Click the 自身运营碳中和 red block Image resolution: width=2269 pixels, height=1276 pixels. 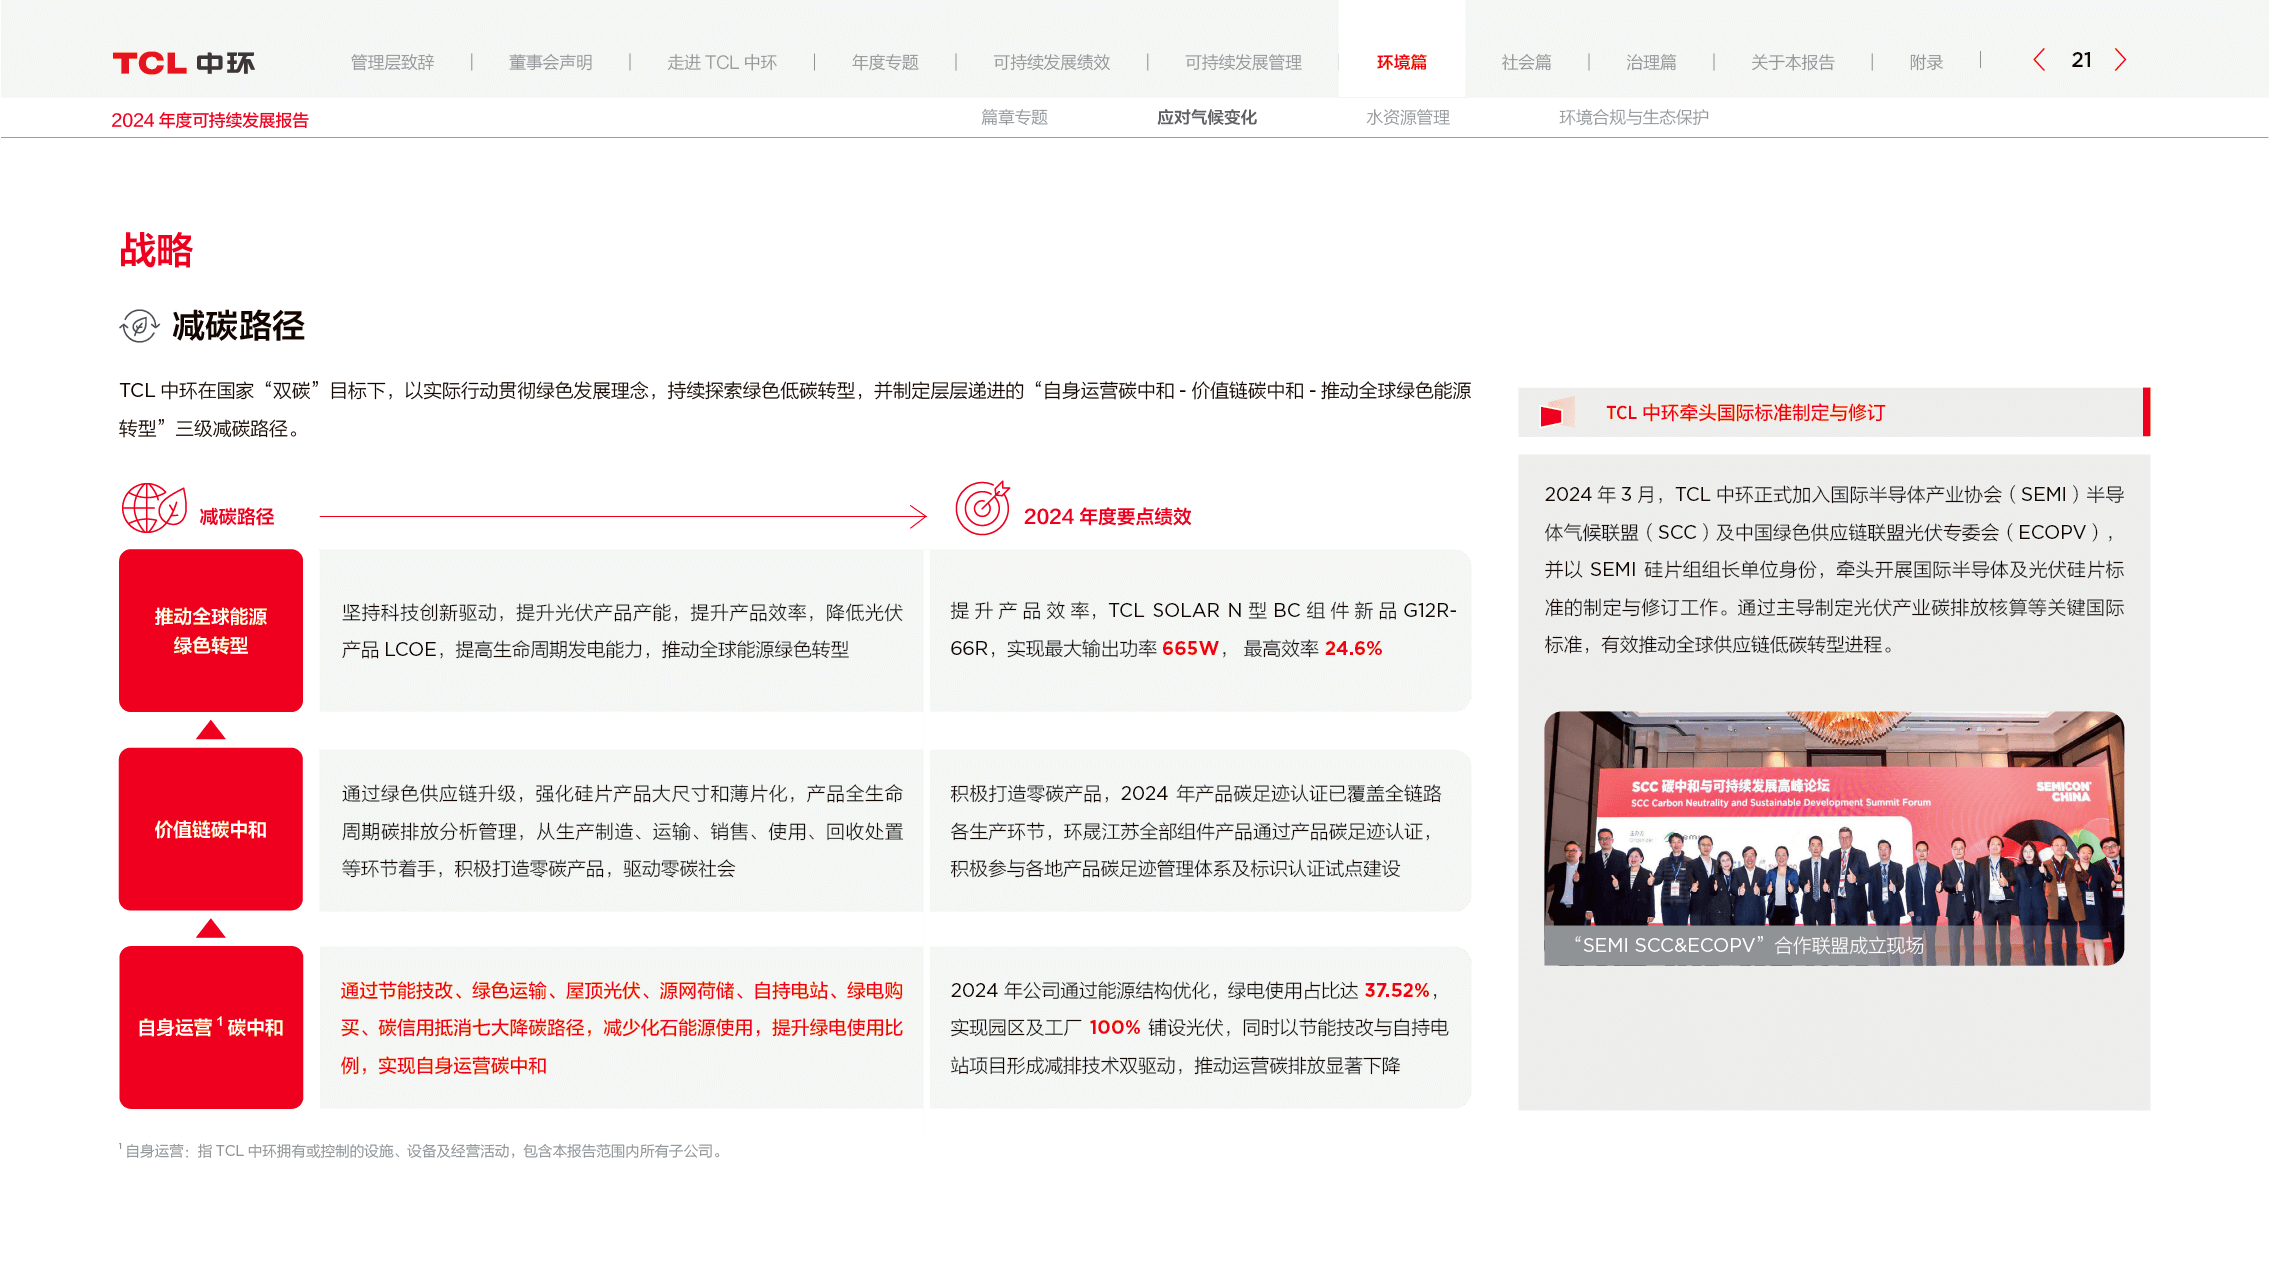210,1027
